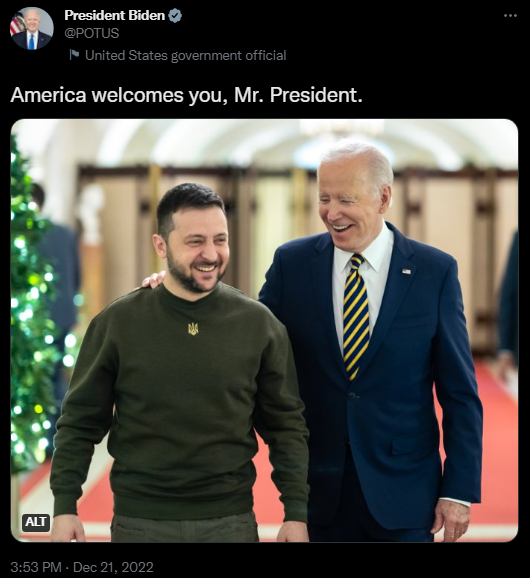Open the @POTUS handle link
The width and height of the screenshot is (530, 578).
tap(91, 33)
